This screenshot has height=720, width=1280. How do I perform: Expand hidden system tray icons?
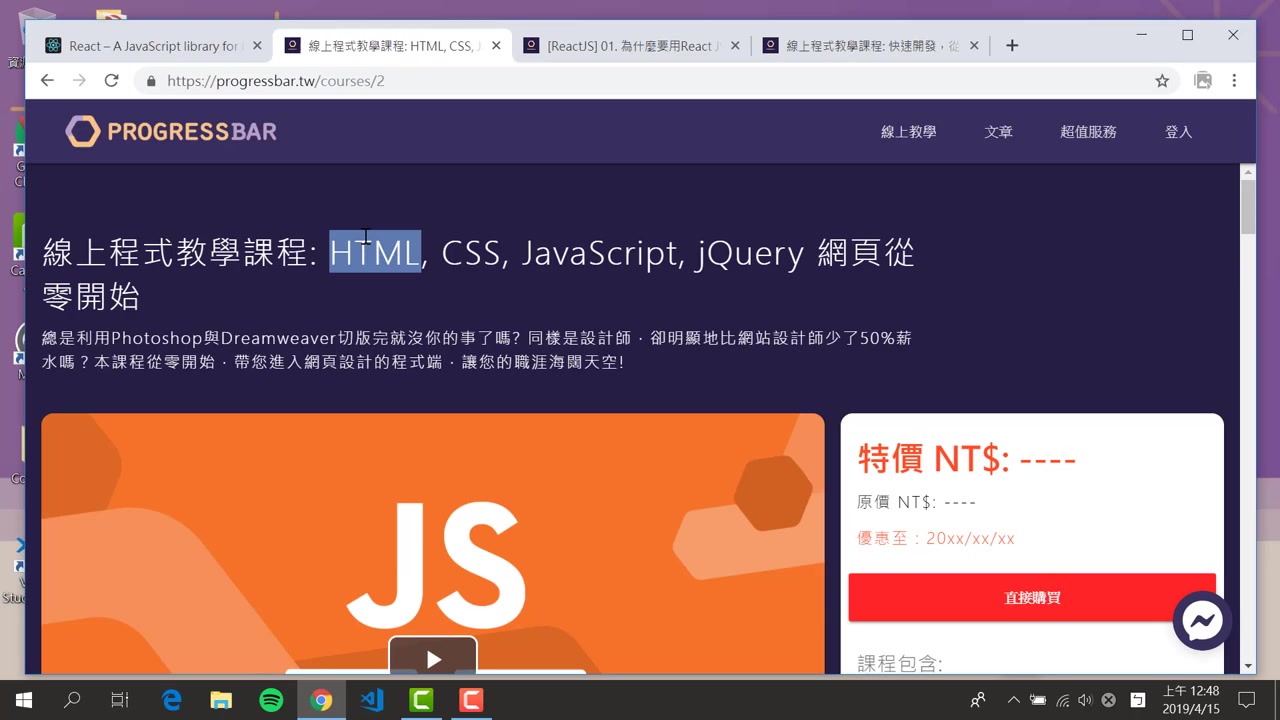point(1014,700)
